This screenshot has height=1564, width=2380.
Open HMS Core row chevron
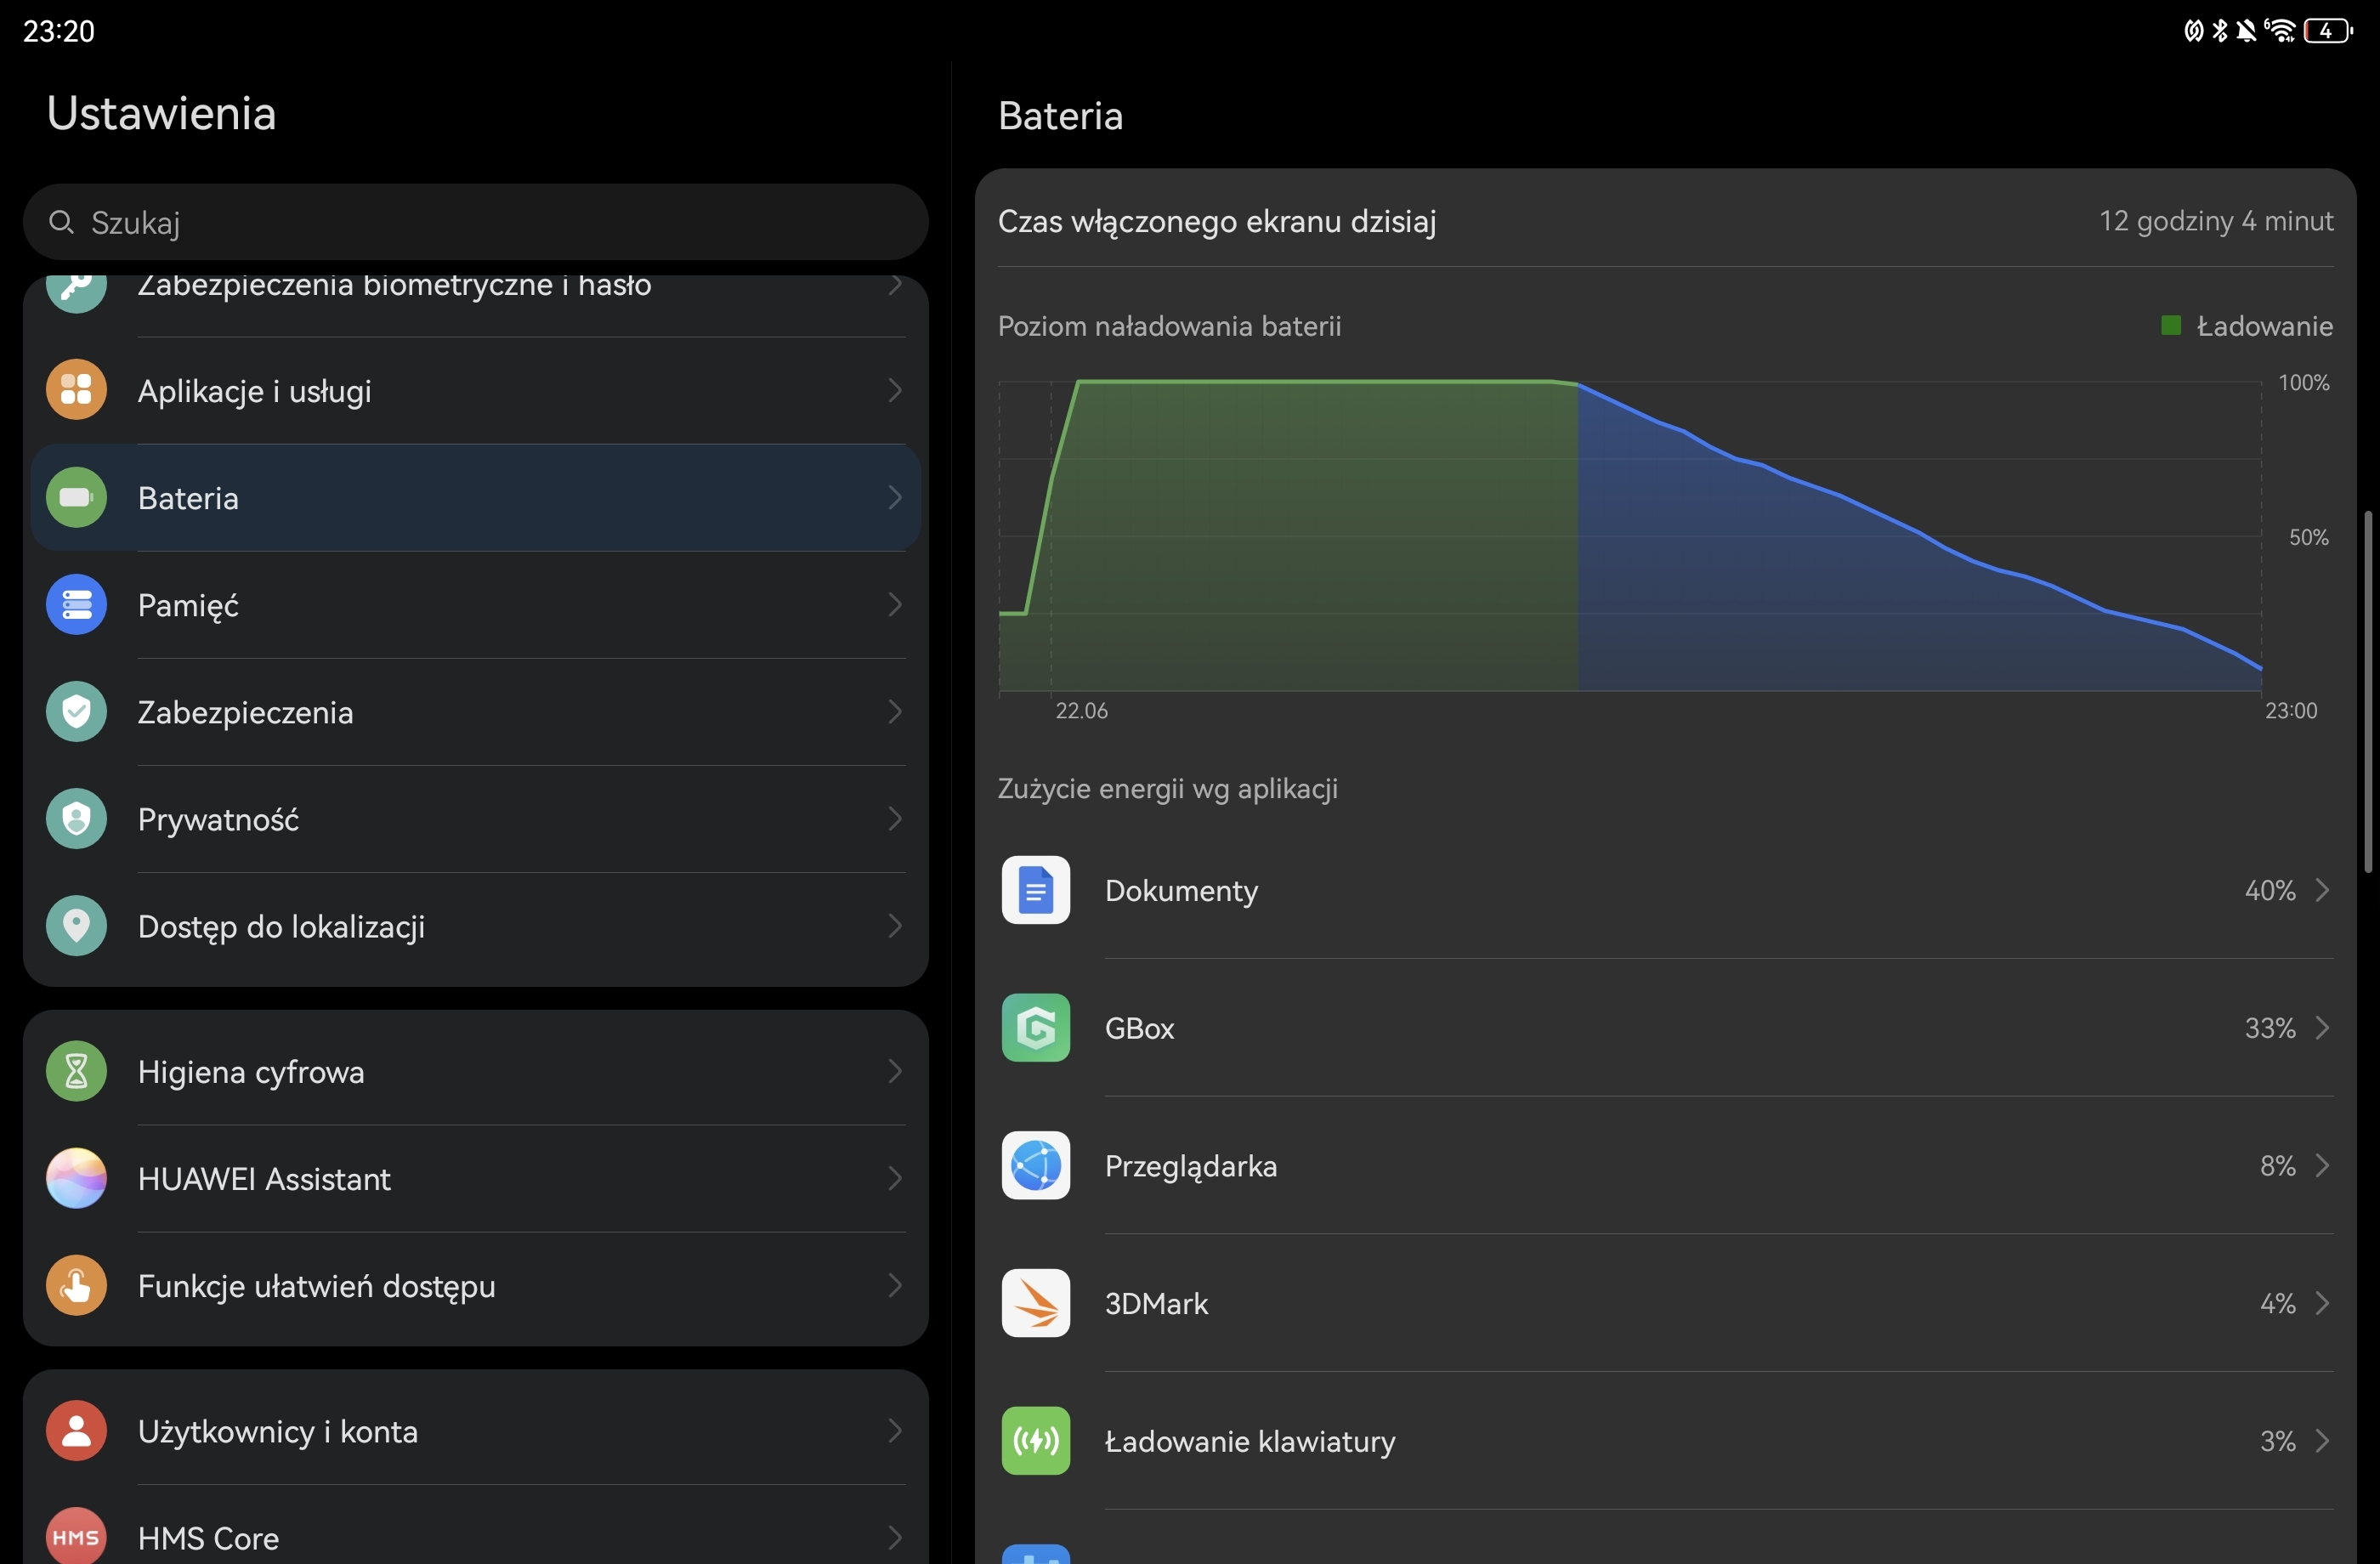894,1537
